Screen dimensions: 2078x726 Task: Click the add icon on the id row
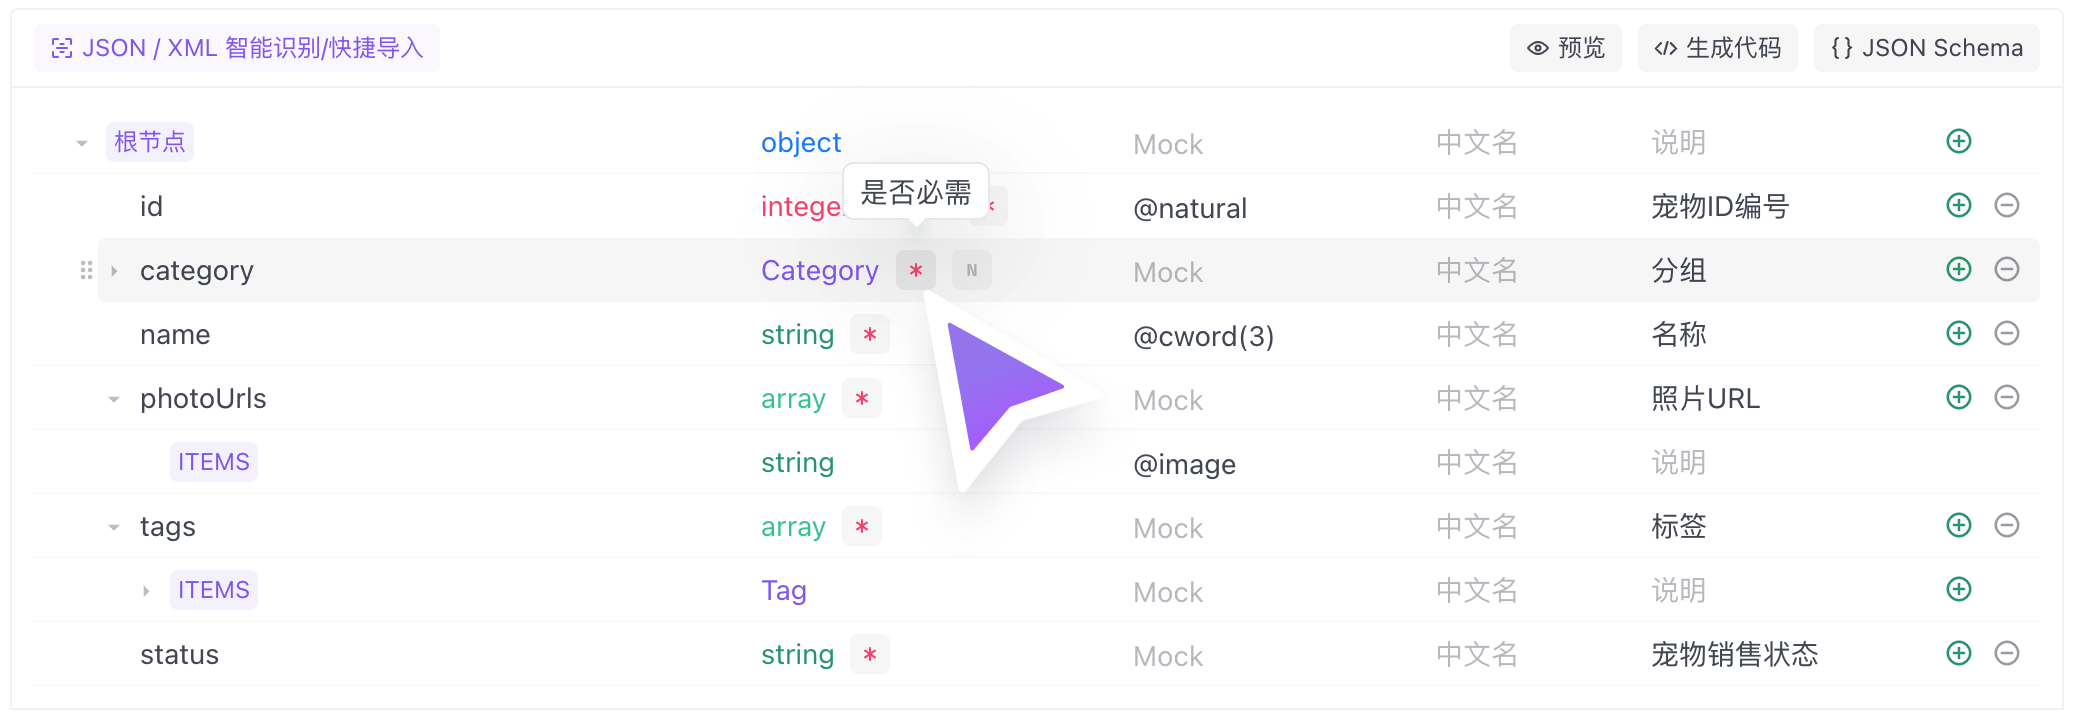coord(1958,206)
